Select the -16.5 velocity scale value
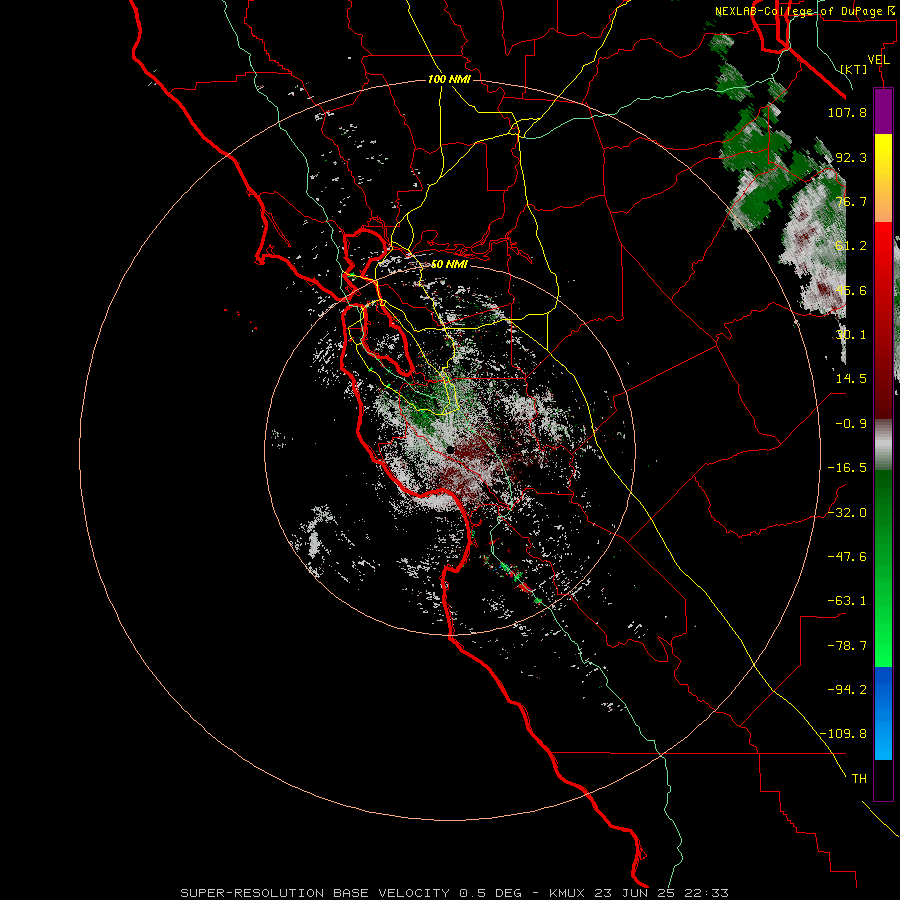900x900 pixels. (847, 468)
